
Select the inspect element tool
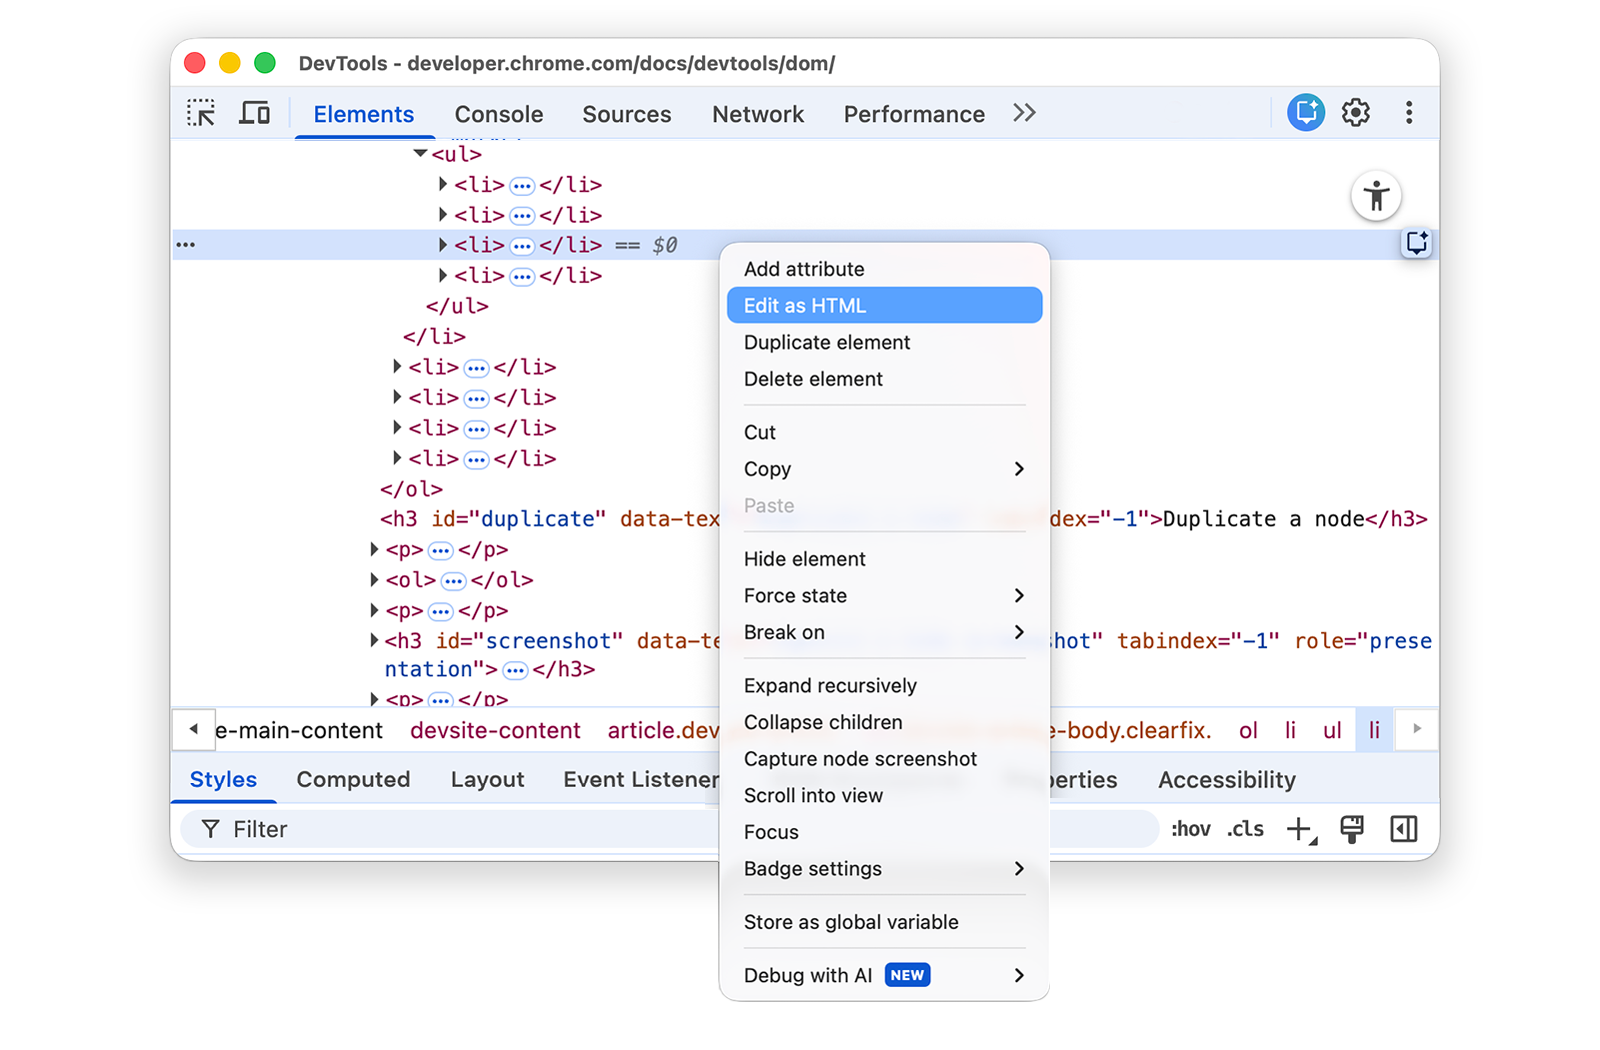[200, 113]
